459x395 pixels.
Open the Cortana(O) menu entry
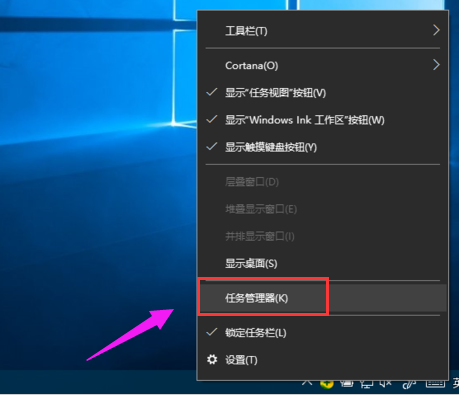click(323, 65)
